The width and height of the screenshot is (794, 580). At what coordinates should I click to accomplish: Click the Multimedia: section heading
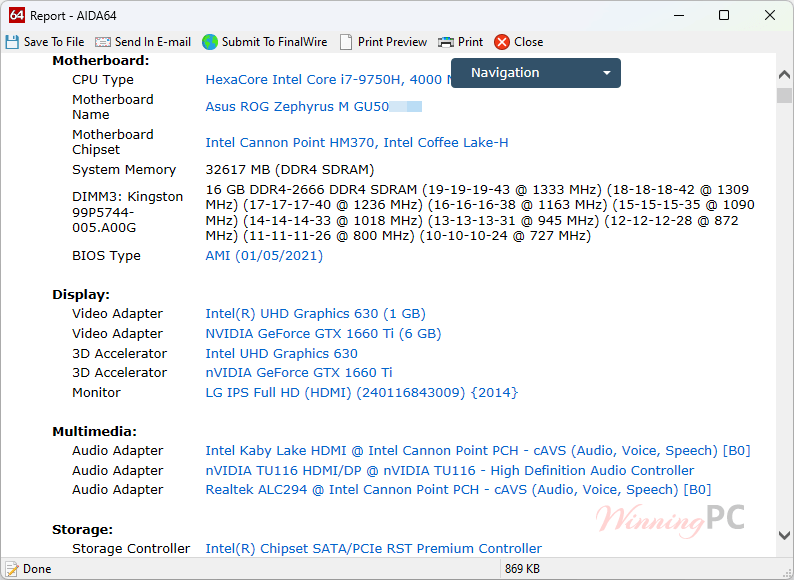pyautogui.click(x=95, y=432)
